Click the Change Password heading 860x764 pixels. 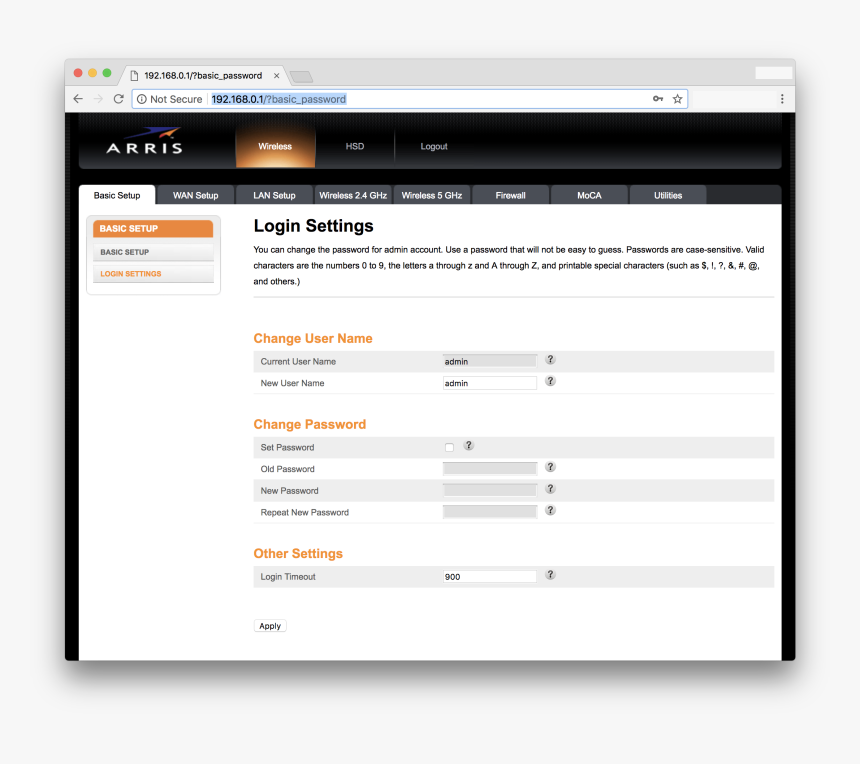coord(309,425)
